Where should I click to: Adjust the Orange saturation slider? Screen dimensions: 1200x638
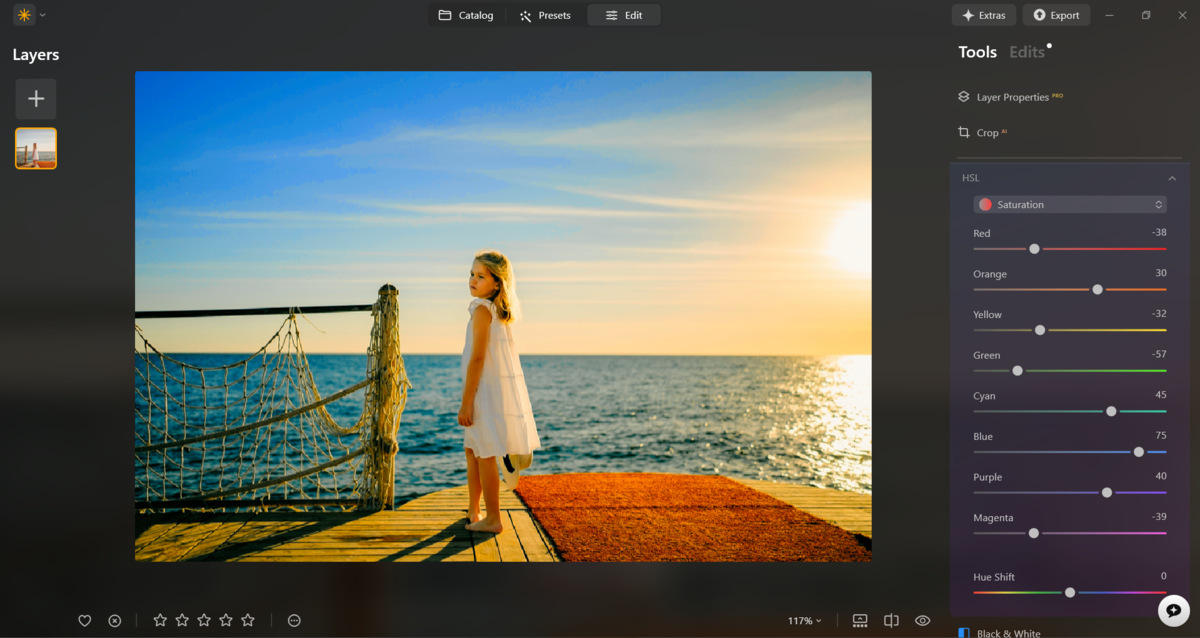1097,289
